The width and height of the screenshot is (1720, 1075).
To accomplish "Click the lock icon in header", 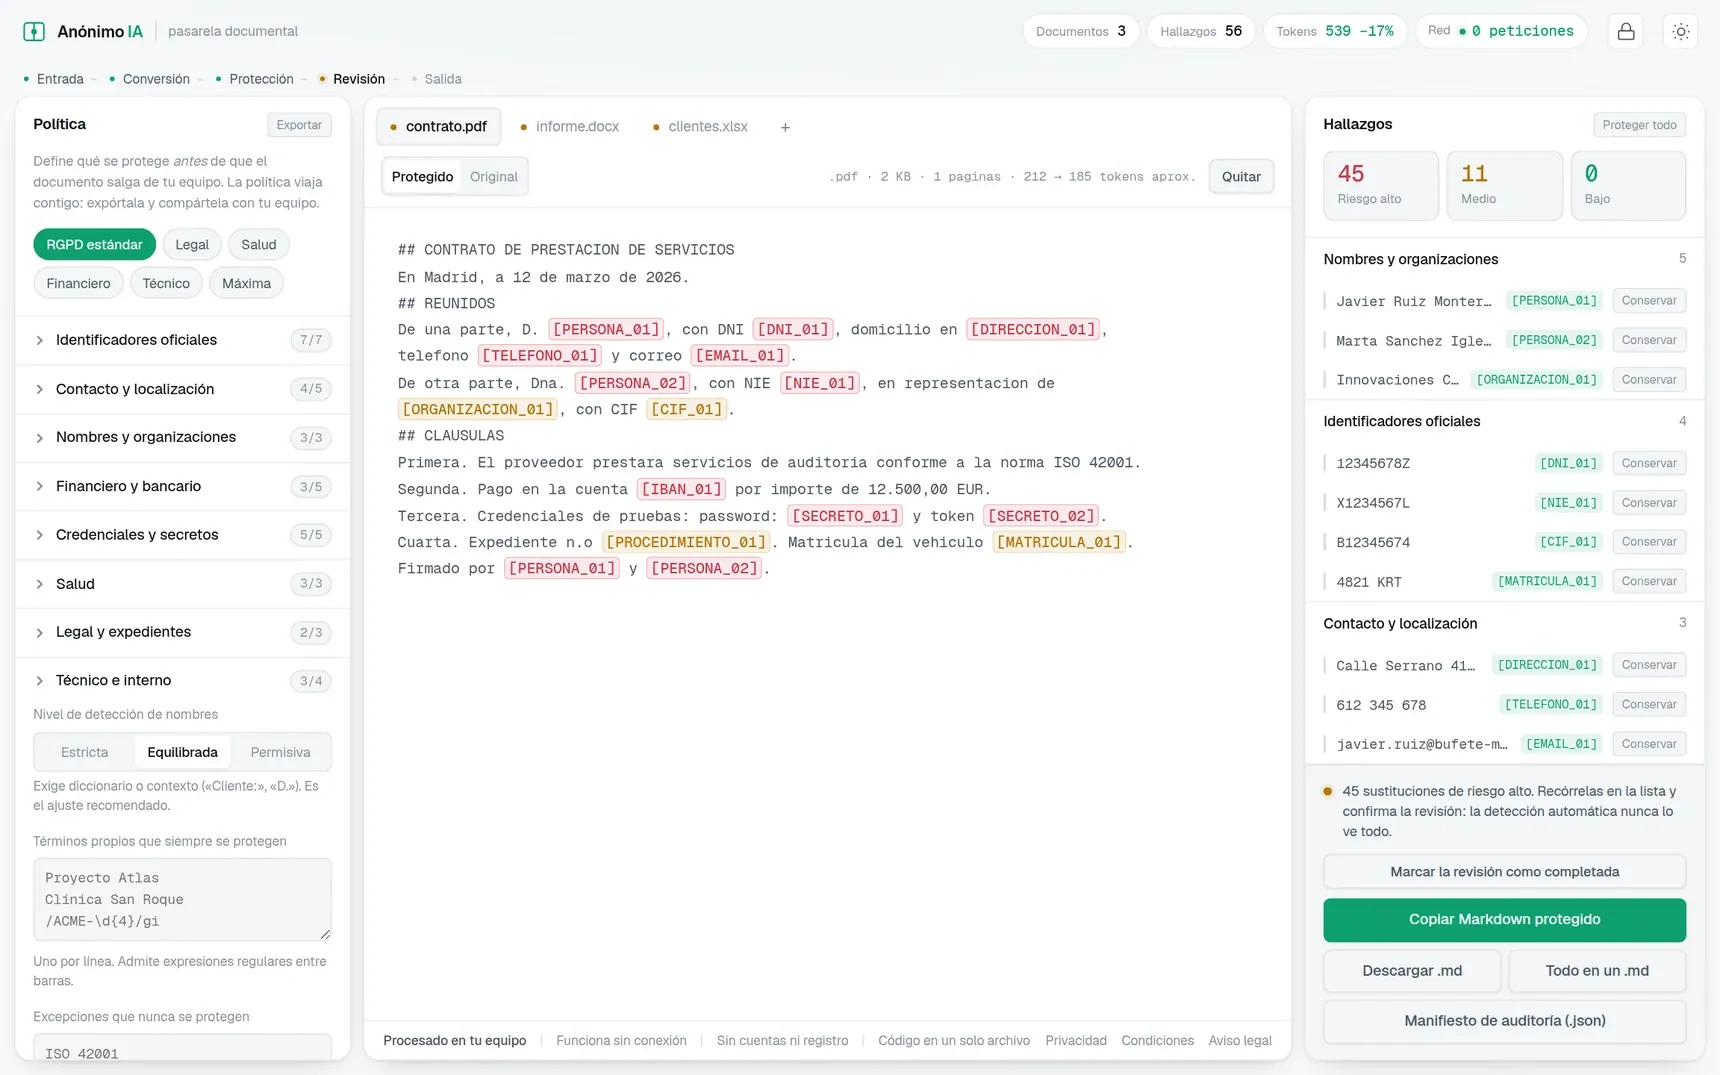I will (1626, 31).
